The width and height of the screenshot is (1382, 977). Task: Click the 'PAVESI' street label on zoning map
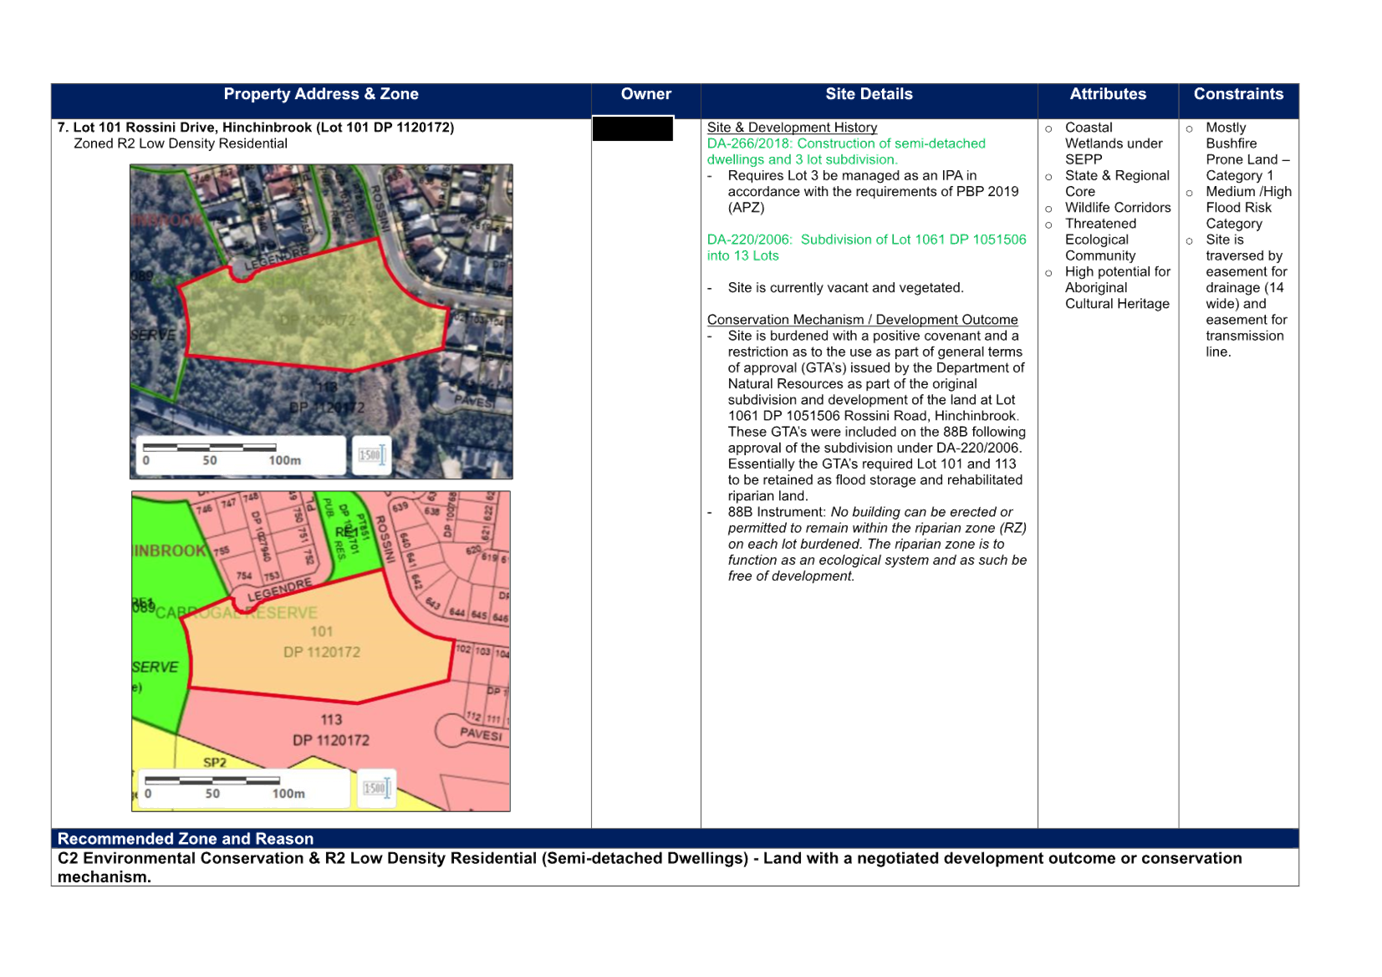[x=481, y=734]
